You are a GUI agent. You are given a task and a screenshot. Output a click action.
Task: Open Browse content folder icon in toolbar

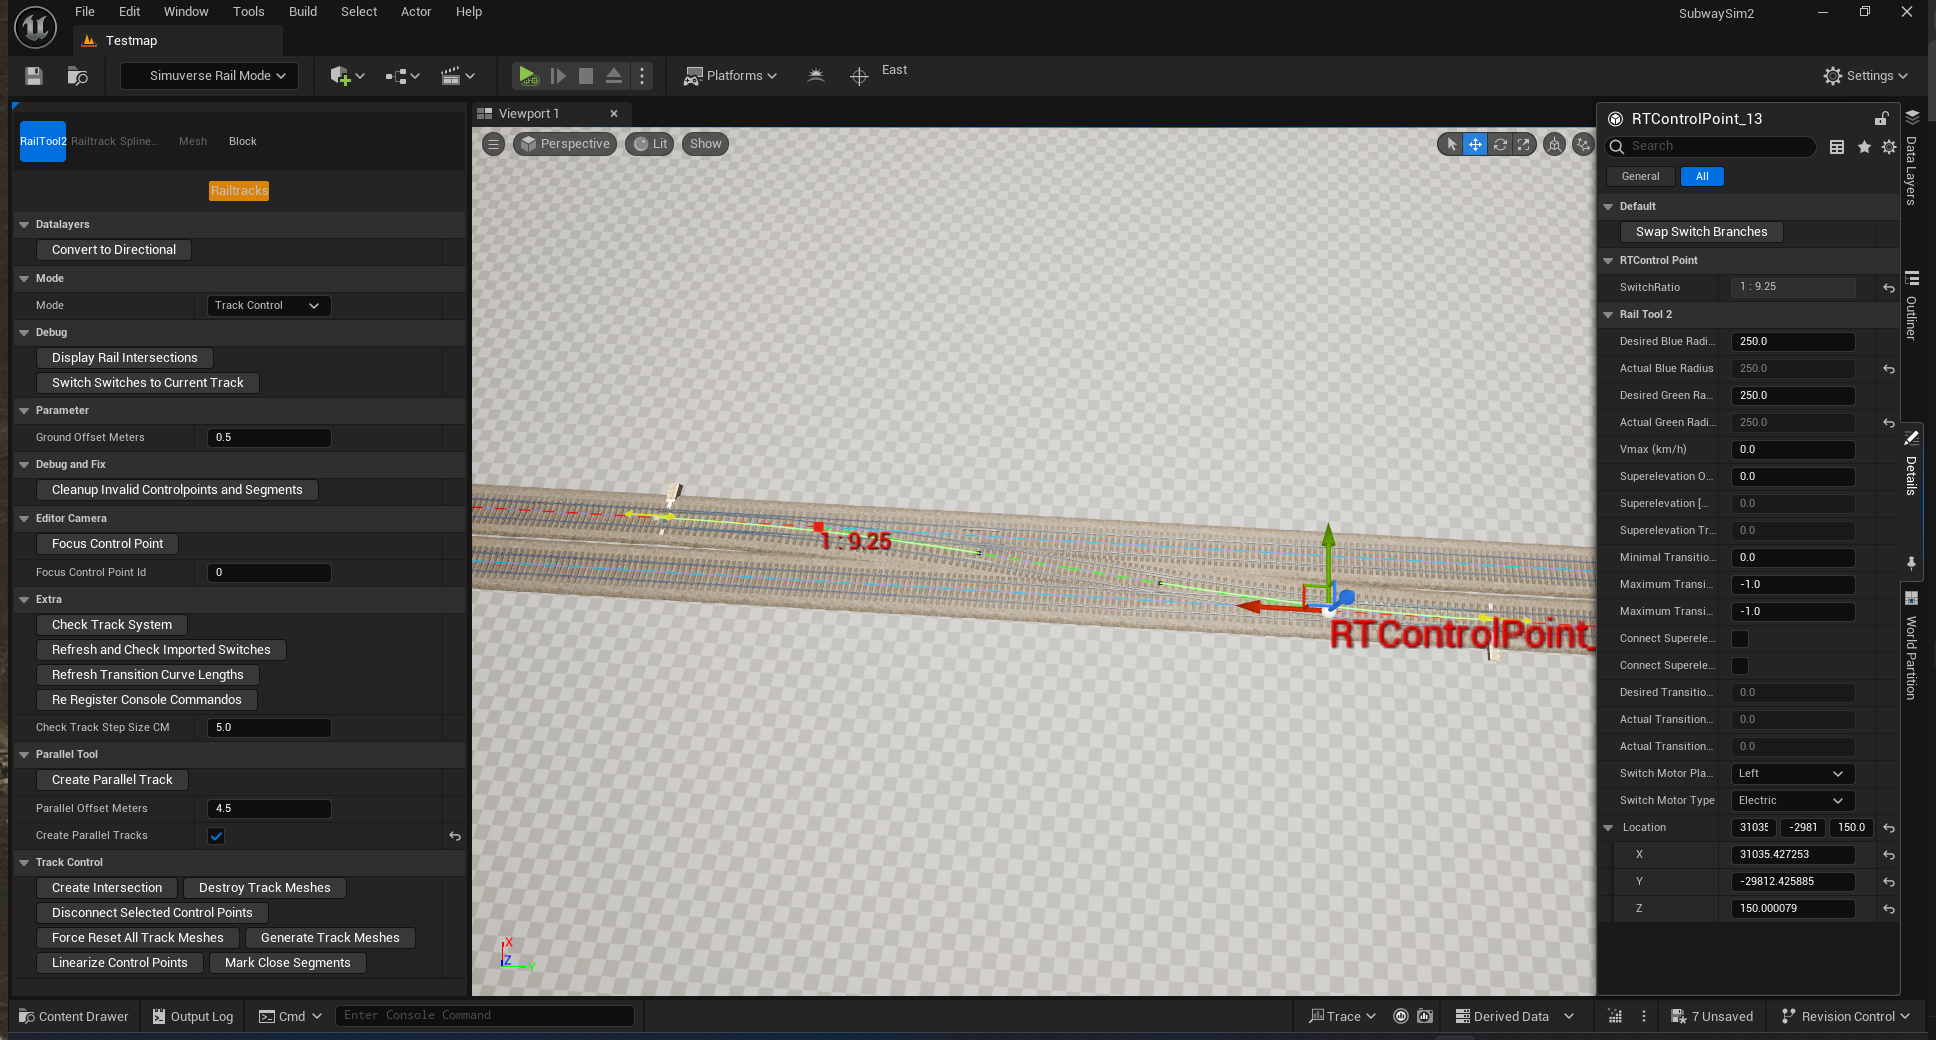[77, 76]
